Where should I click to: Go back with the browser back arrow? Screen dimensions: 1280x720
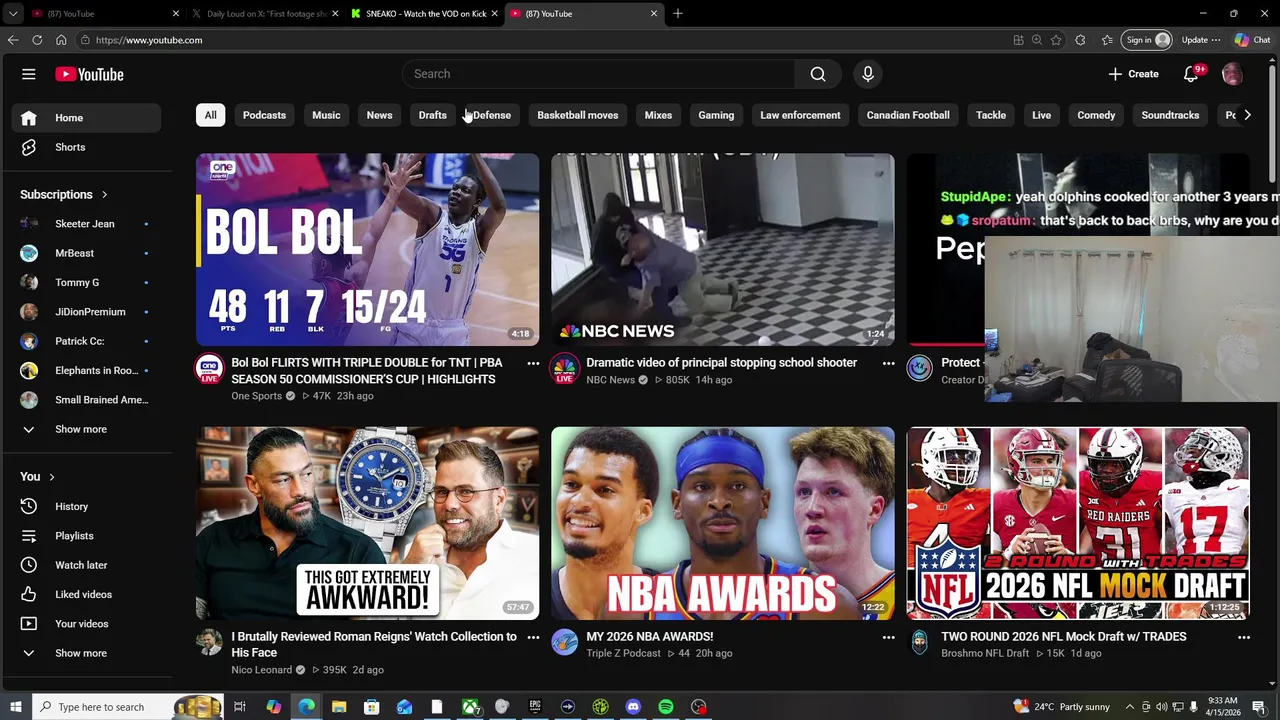(x=13, y=40)
